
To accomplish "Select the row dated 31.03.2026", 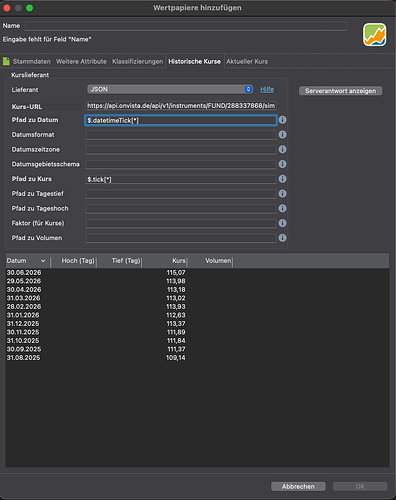I will pos(197,298).
